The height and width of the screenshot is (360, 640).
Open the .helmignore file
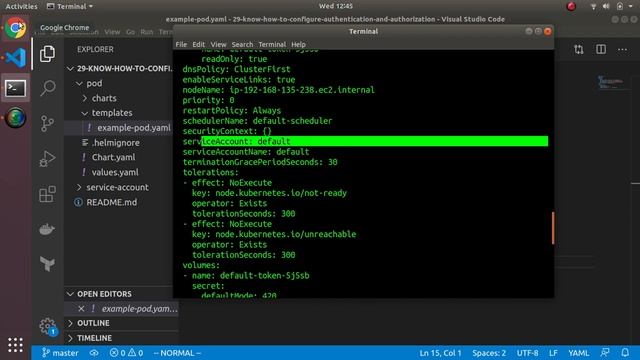click(116, 143)
